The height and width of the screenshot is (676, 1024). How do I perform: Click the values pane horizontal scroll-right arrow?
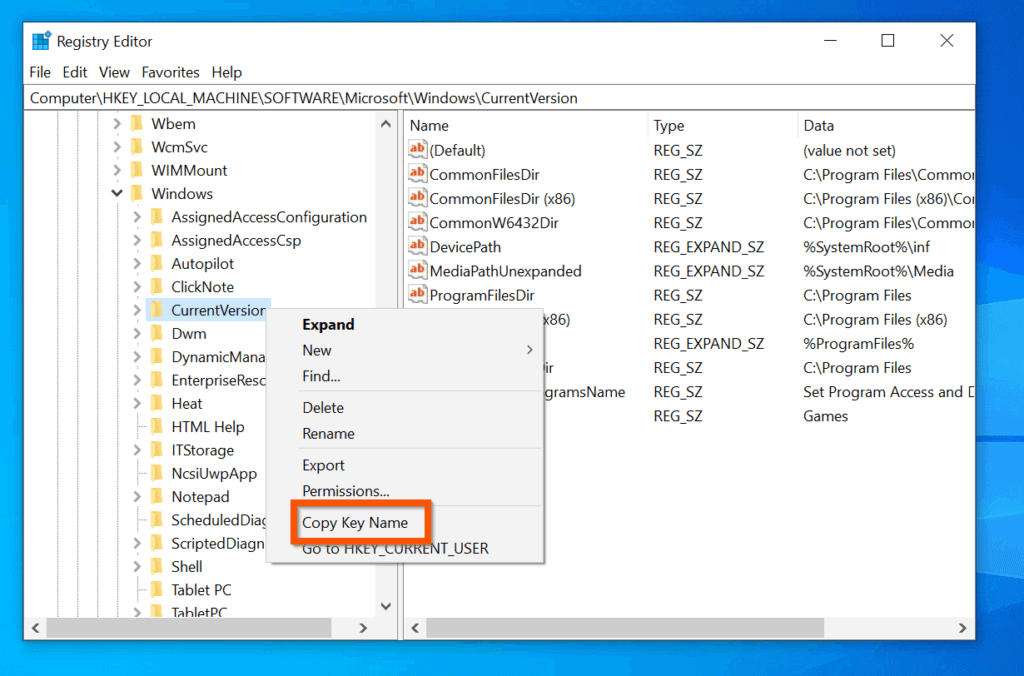coord(963,628)
